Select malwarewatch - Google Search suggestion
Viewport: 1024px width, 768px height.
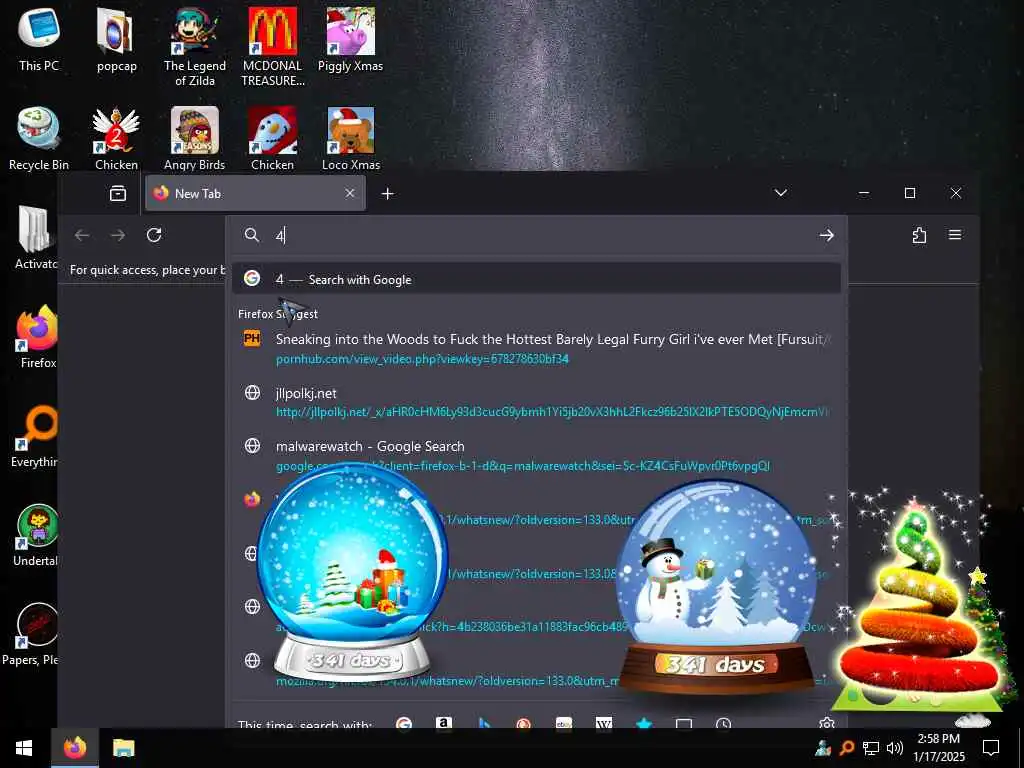coord(536,455)
